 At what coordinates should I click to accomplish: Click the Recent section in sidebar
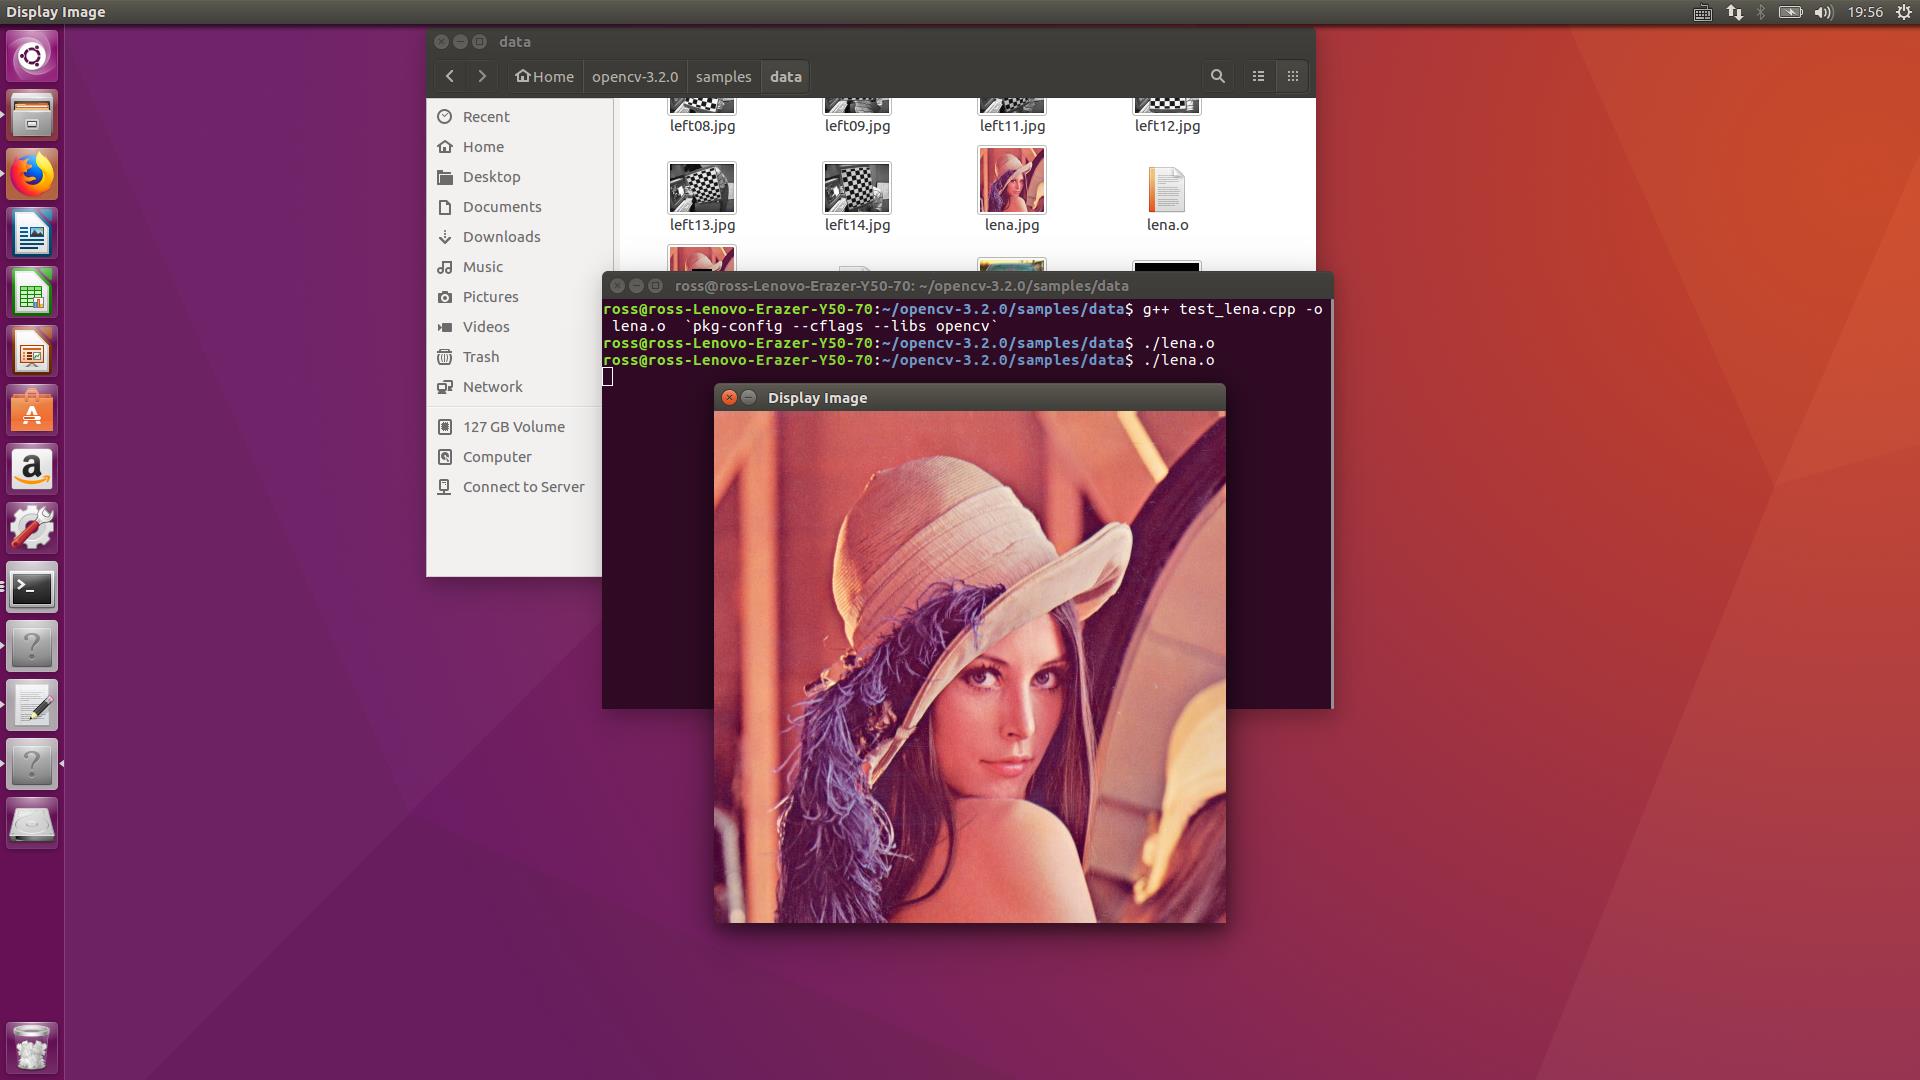coord(485,115)
